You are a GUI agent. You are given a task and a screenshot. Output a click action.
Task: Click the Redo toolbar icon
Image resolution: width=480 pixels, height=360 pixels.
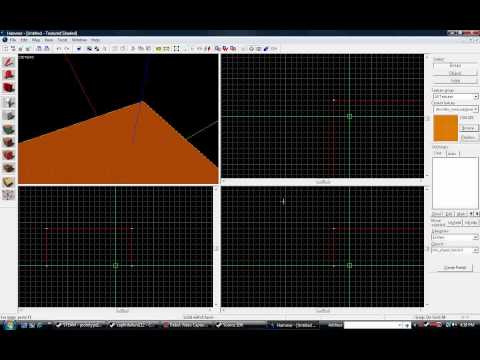click(x=67, y=49)
